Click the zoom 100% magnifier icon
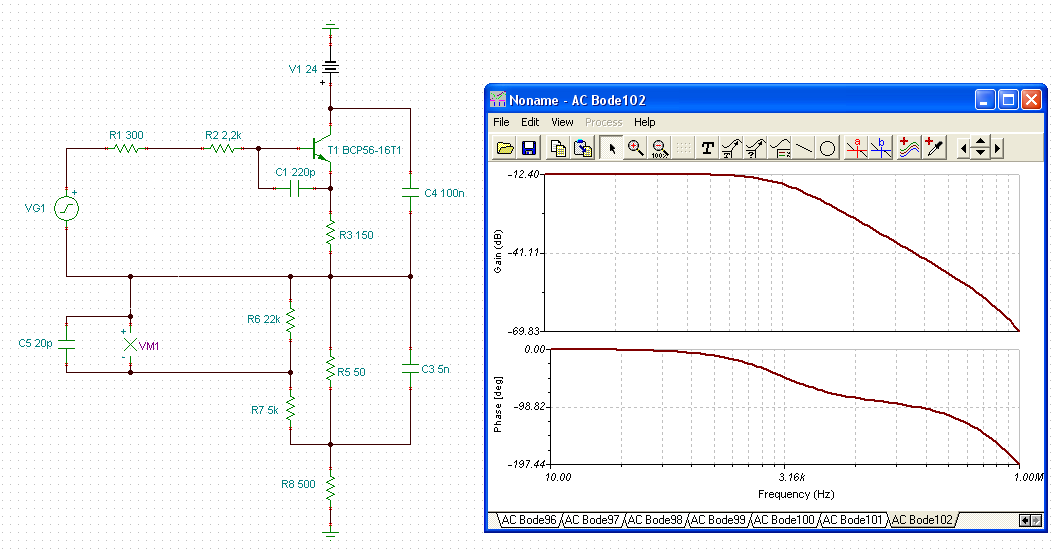The image size is (1058, 554). tap(660, 148)
